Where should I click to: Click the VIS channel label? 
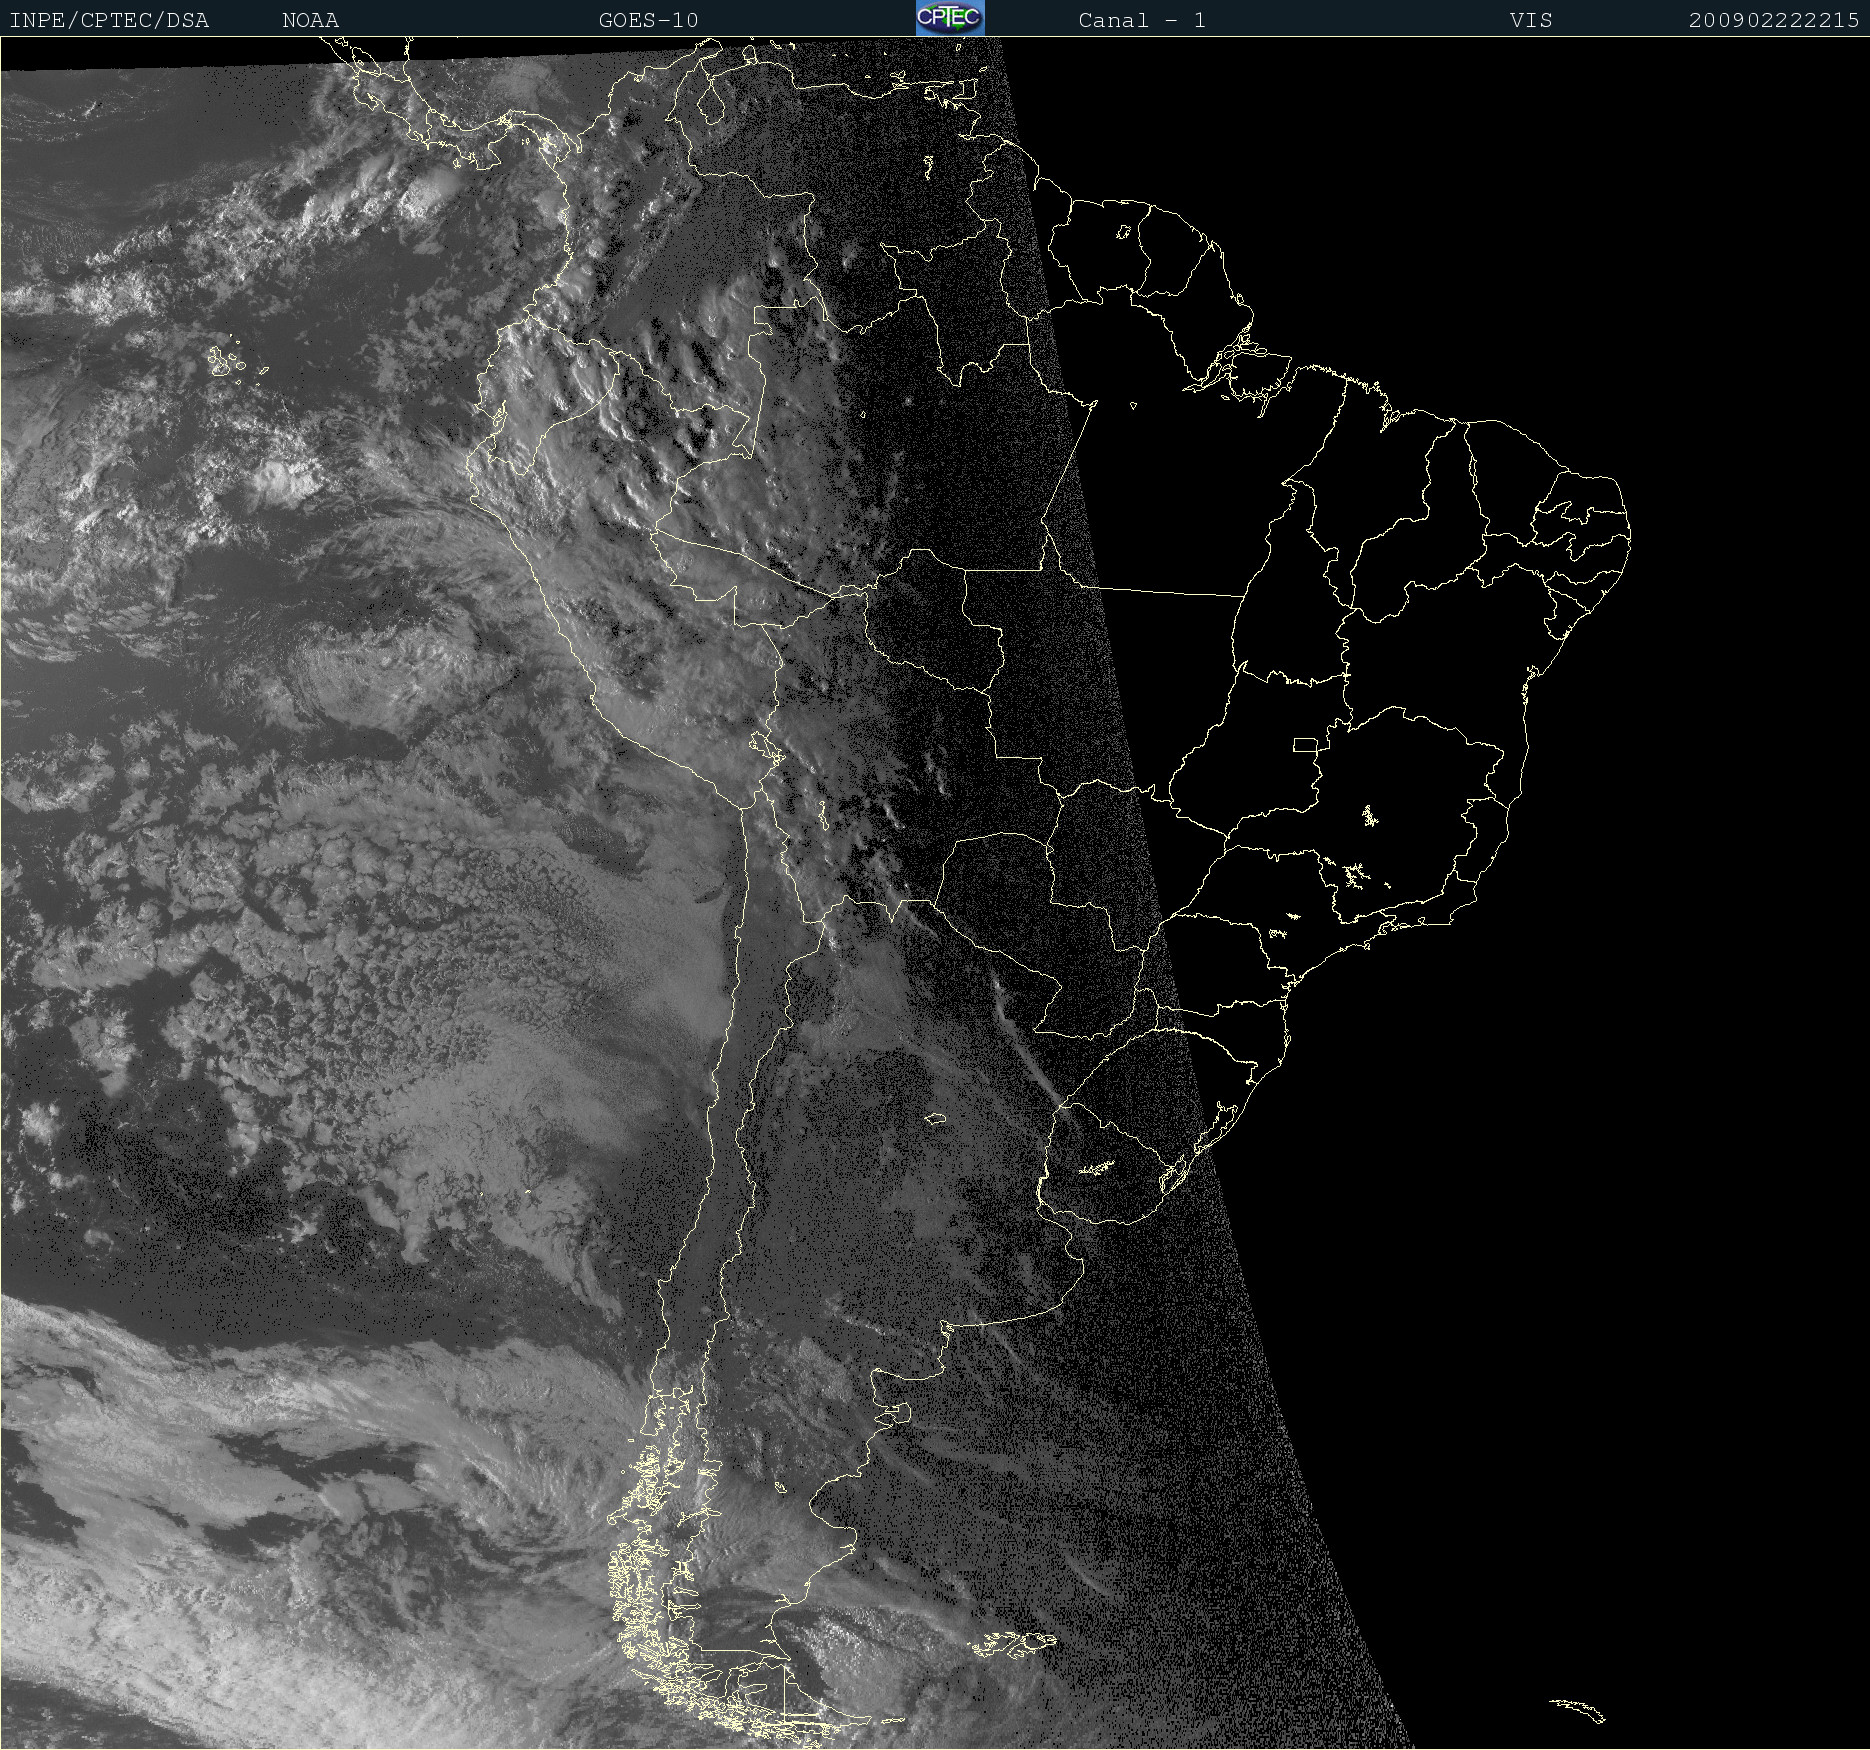(1531, 21)
